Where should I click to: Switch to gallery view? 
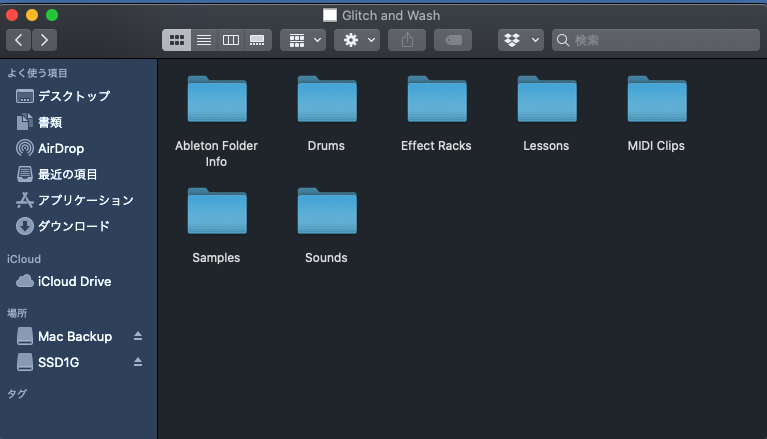pos(257,40)
